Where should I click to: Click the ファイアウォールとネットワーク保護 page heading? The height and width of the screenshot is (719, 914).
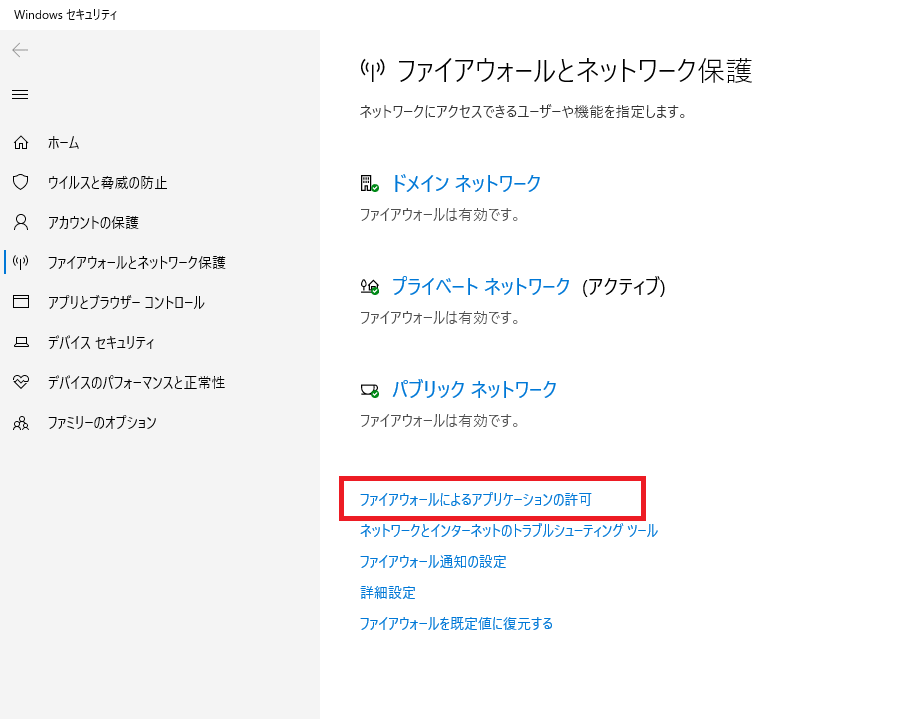point(575,71)
